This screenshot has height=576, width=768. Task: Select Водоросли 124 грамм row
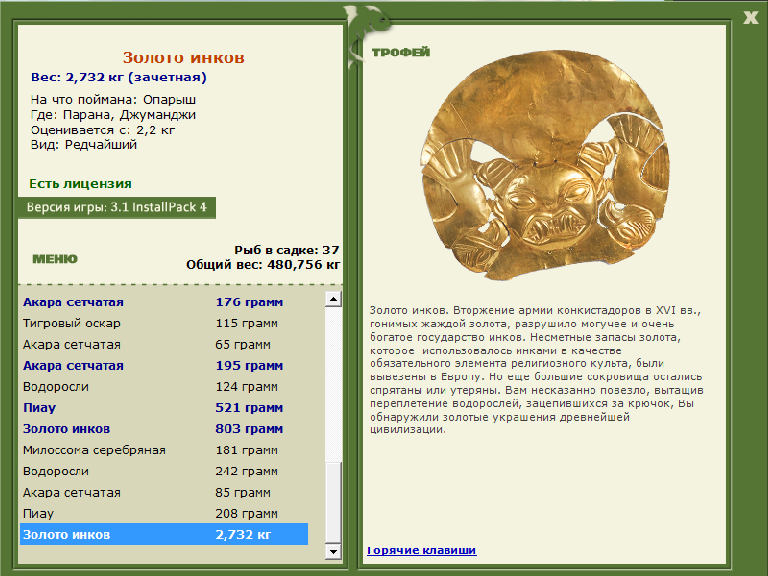[164, 387]
